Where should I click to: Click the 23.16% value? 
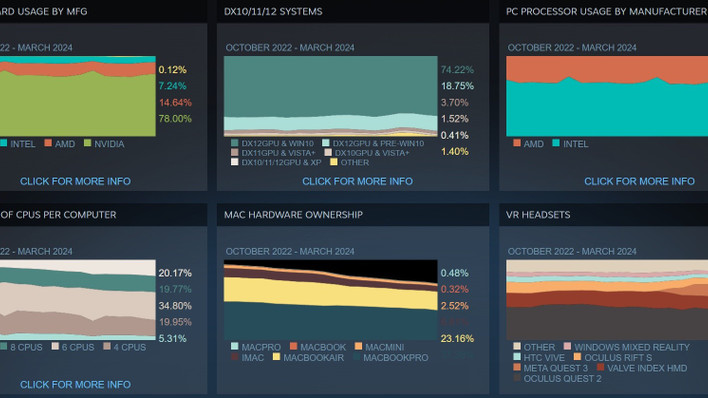(x=457, y=338)
